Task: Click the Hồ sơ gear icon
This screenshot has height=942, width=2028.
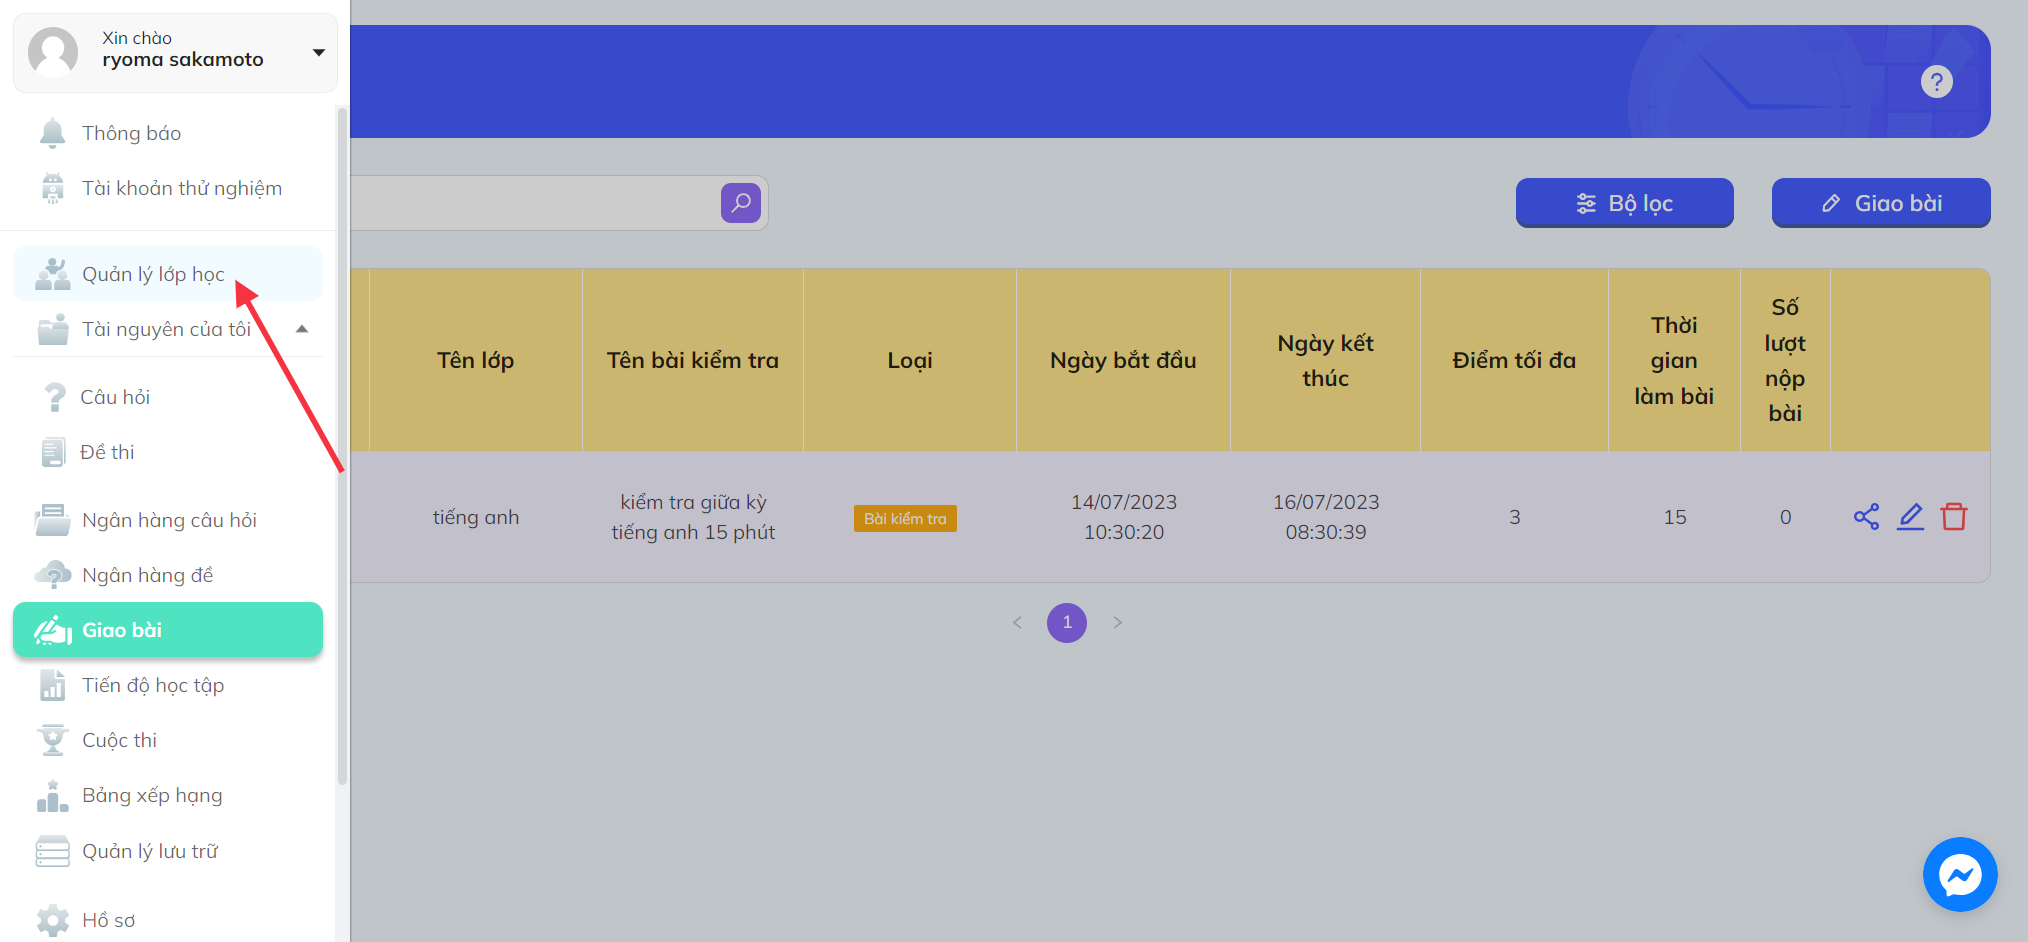Action: 53,920
